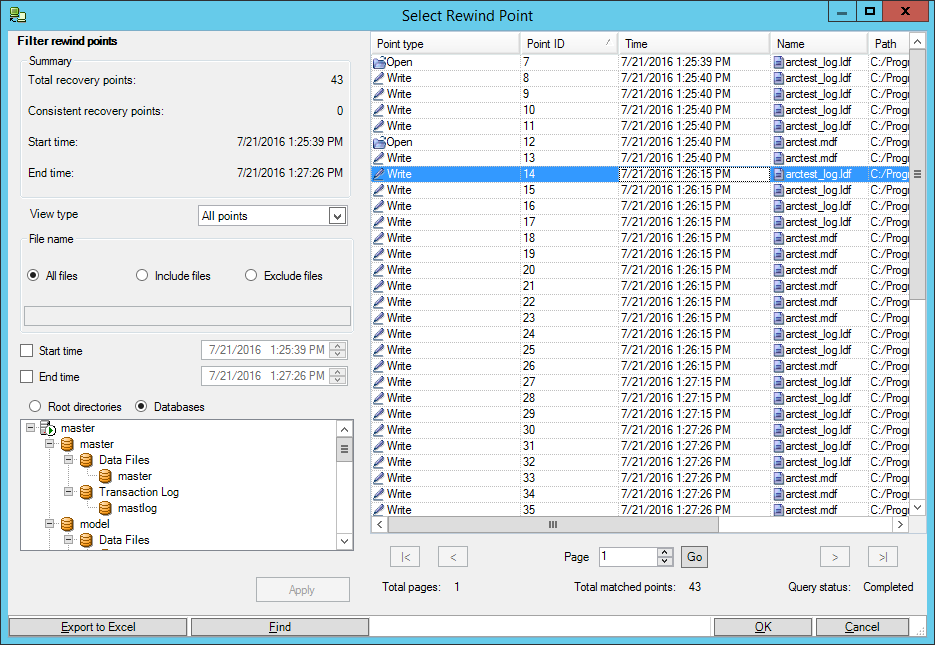Click the pencil Write icon for point 35

click(379, 510)
